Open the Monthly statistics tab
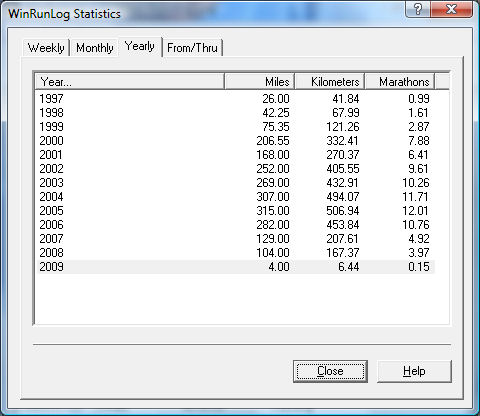This screenshot has height=416, width=480. [95, 48]
